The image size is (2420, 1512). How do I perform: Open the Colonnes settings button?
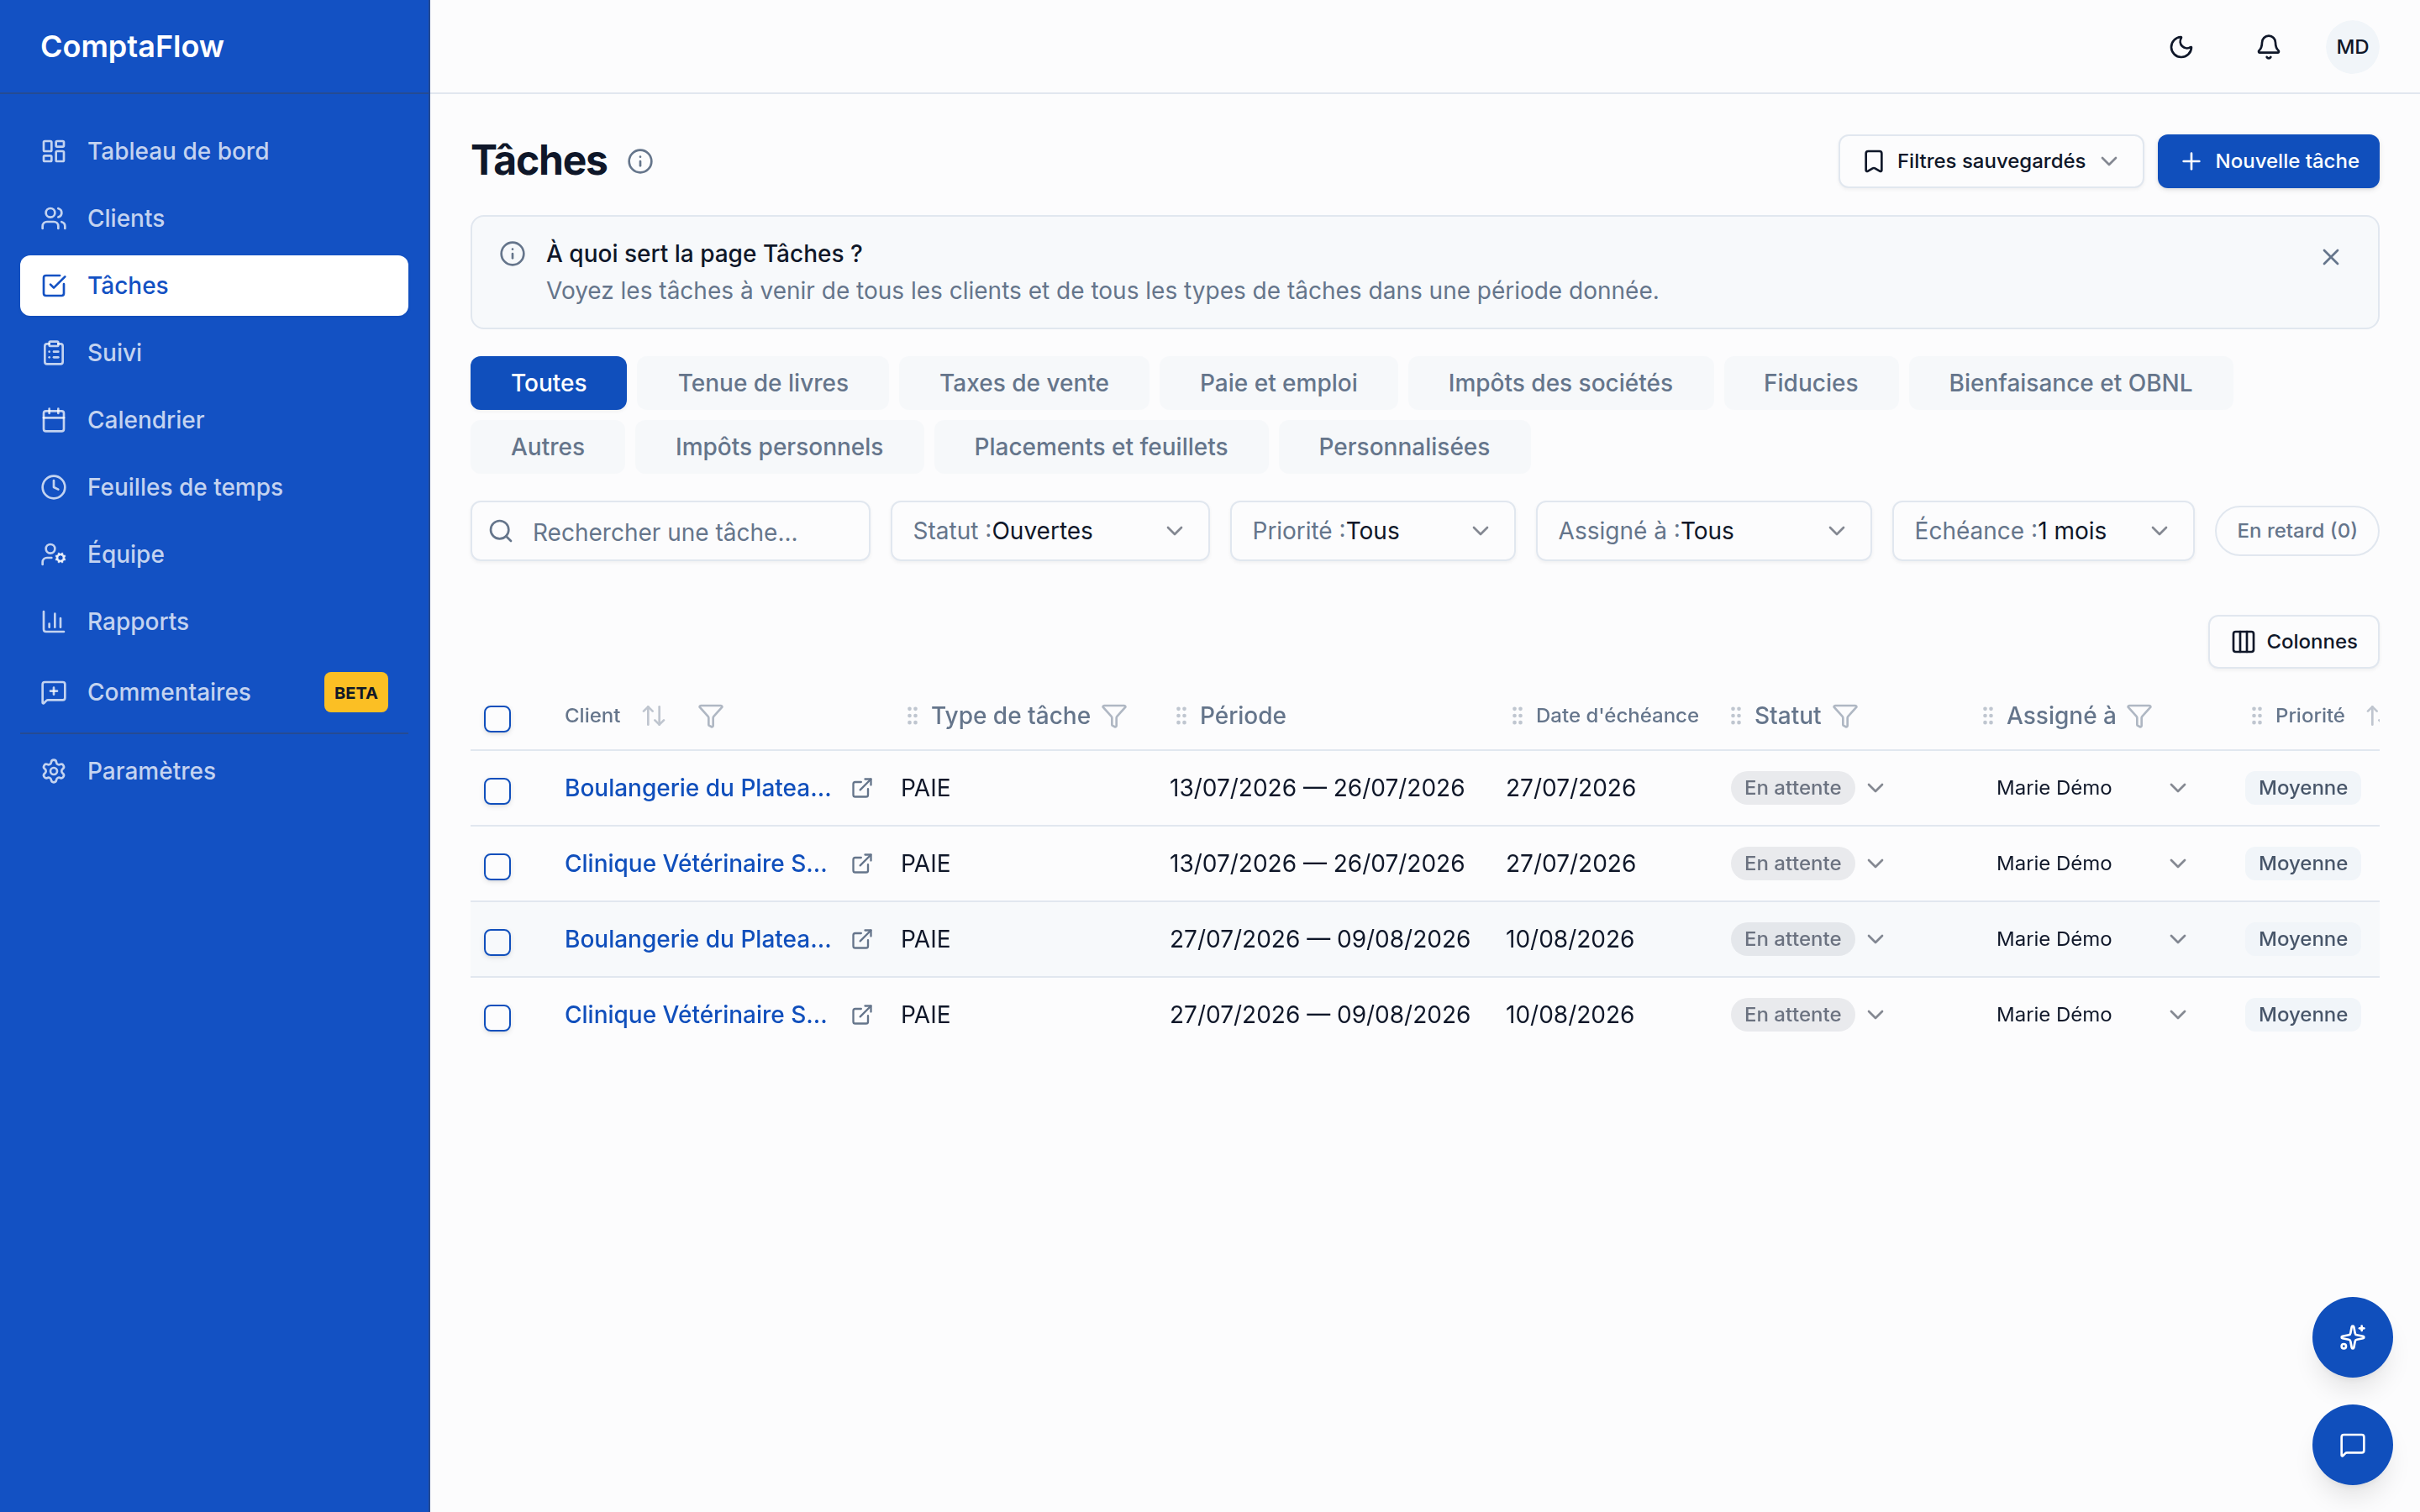tap(2293, 641)
